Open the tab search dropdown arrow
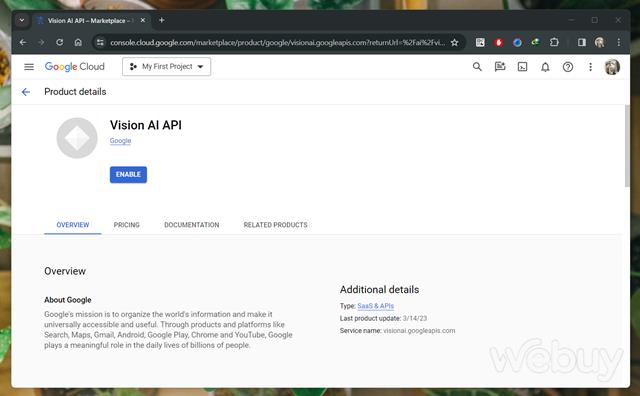 (22, 20)
